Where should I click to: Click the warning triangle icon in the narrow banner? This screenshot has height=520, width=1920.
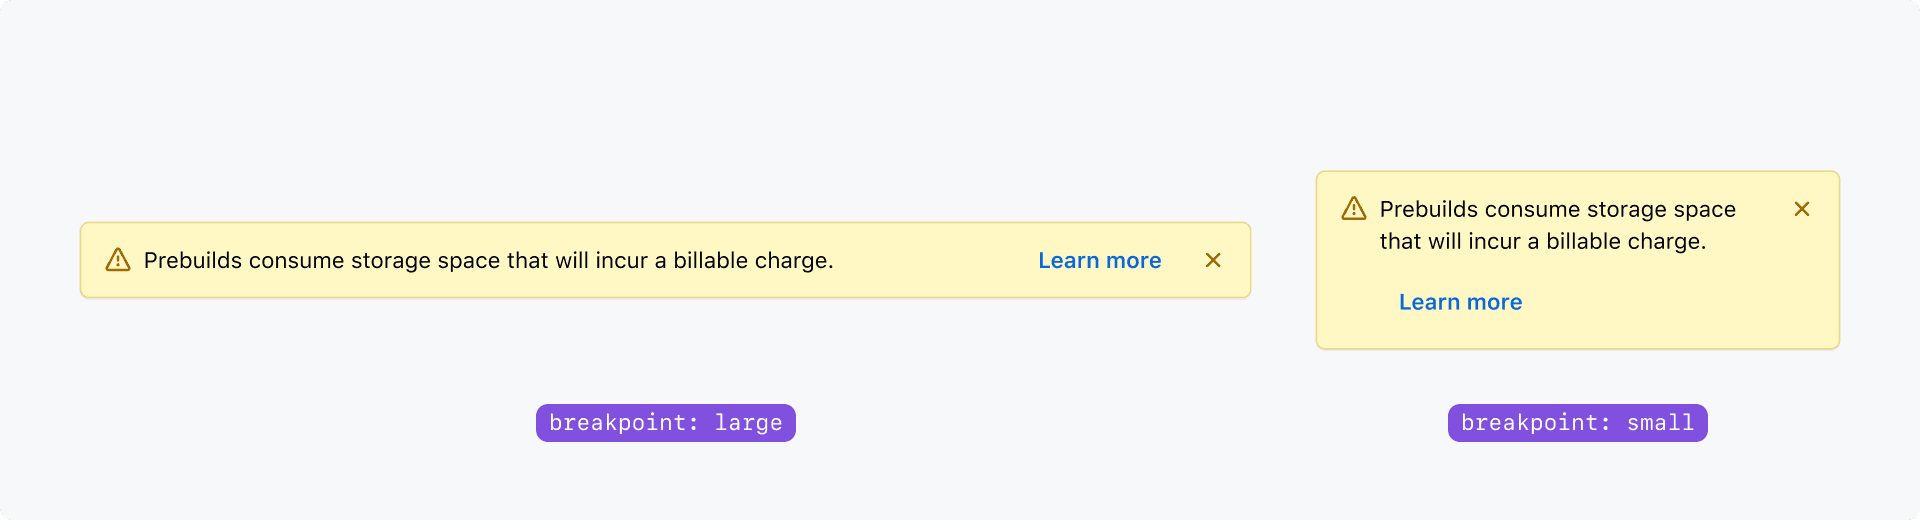click(1354, 209)
